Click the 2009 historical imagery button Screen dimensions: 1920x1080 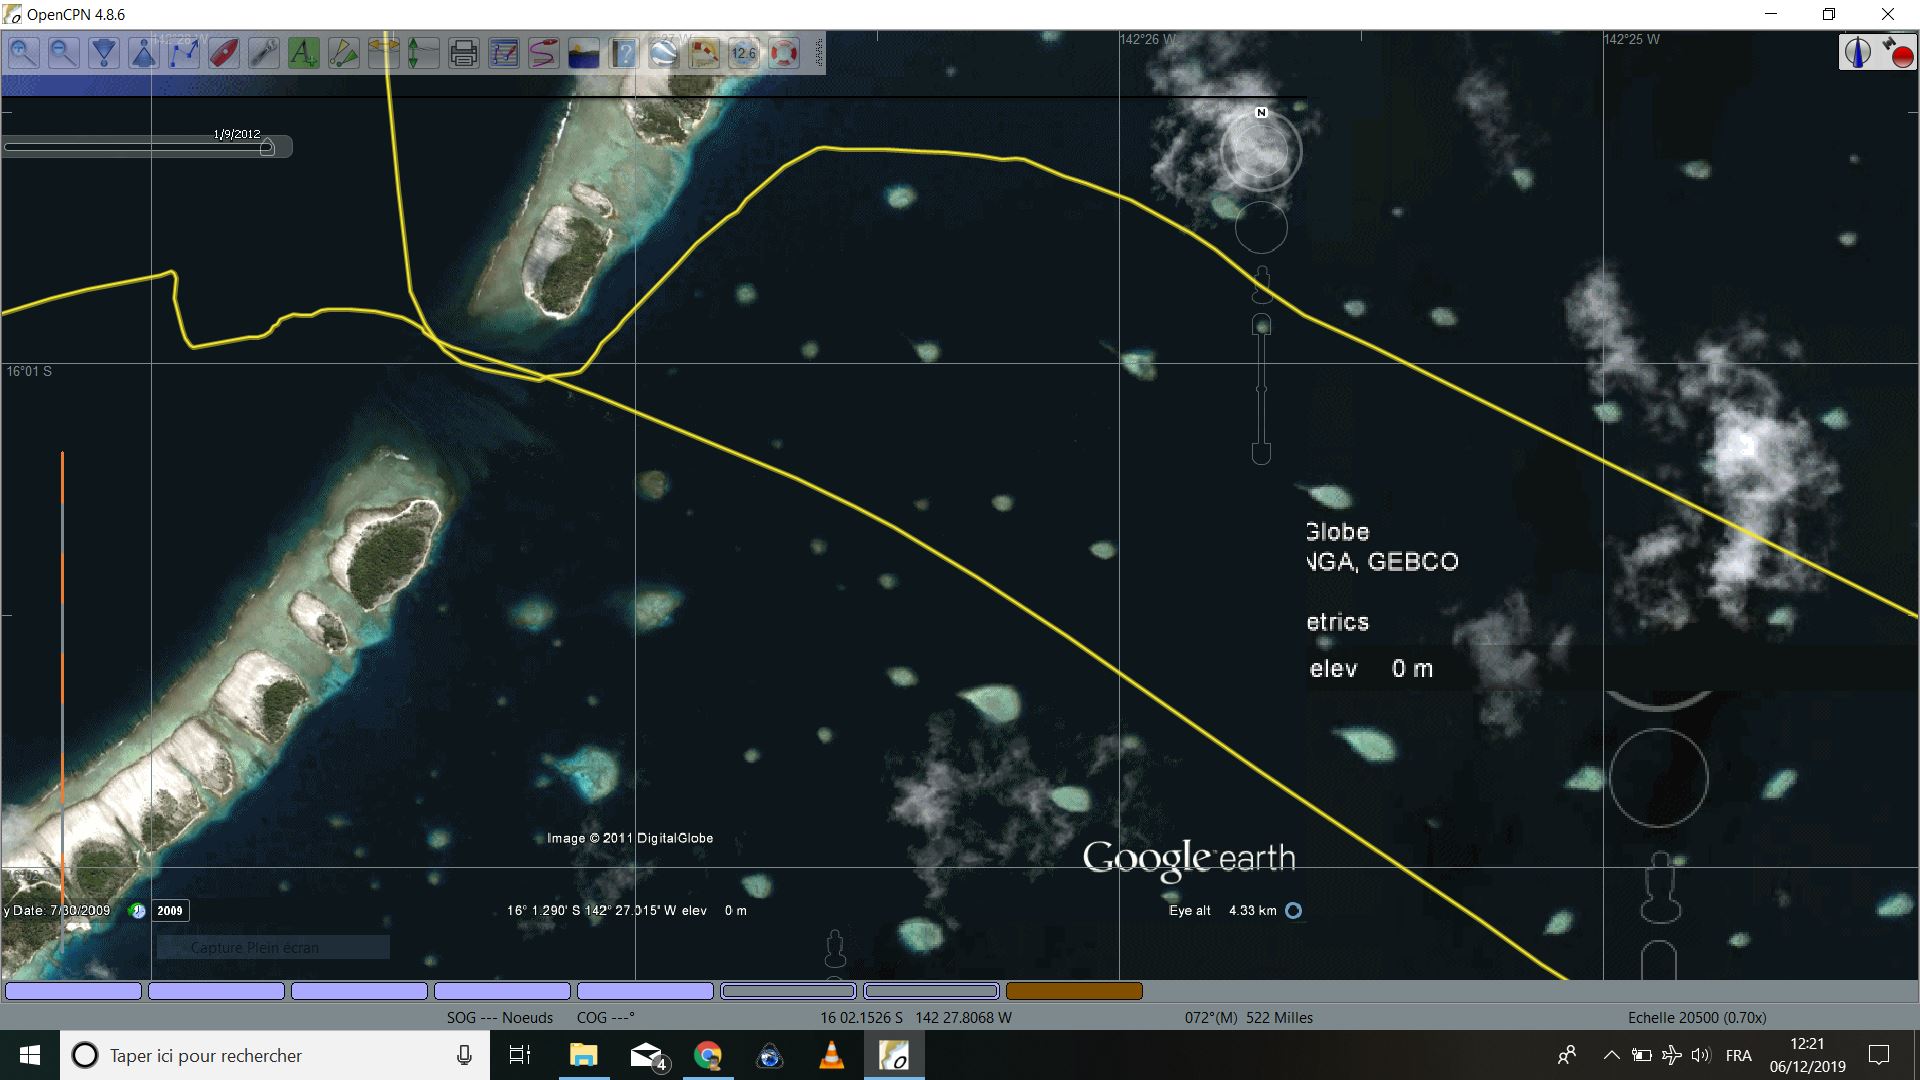(x=170, y=911)
